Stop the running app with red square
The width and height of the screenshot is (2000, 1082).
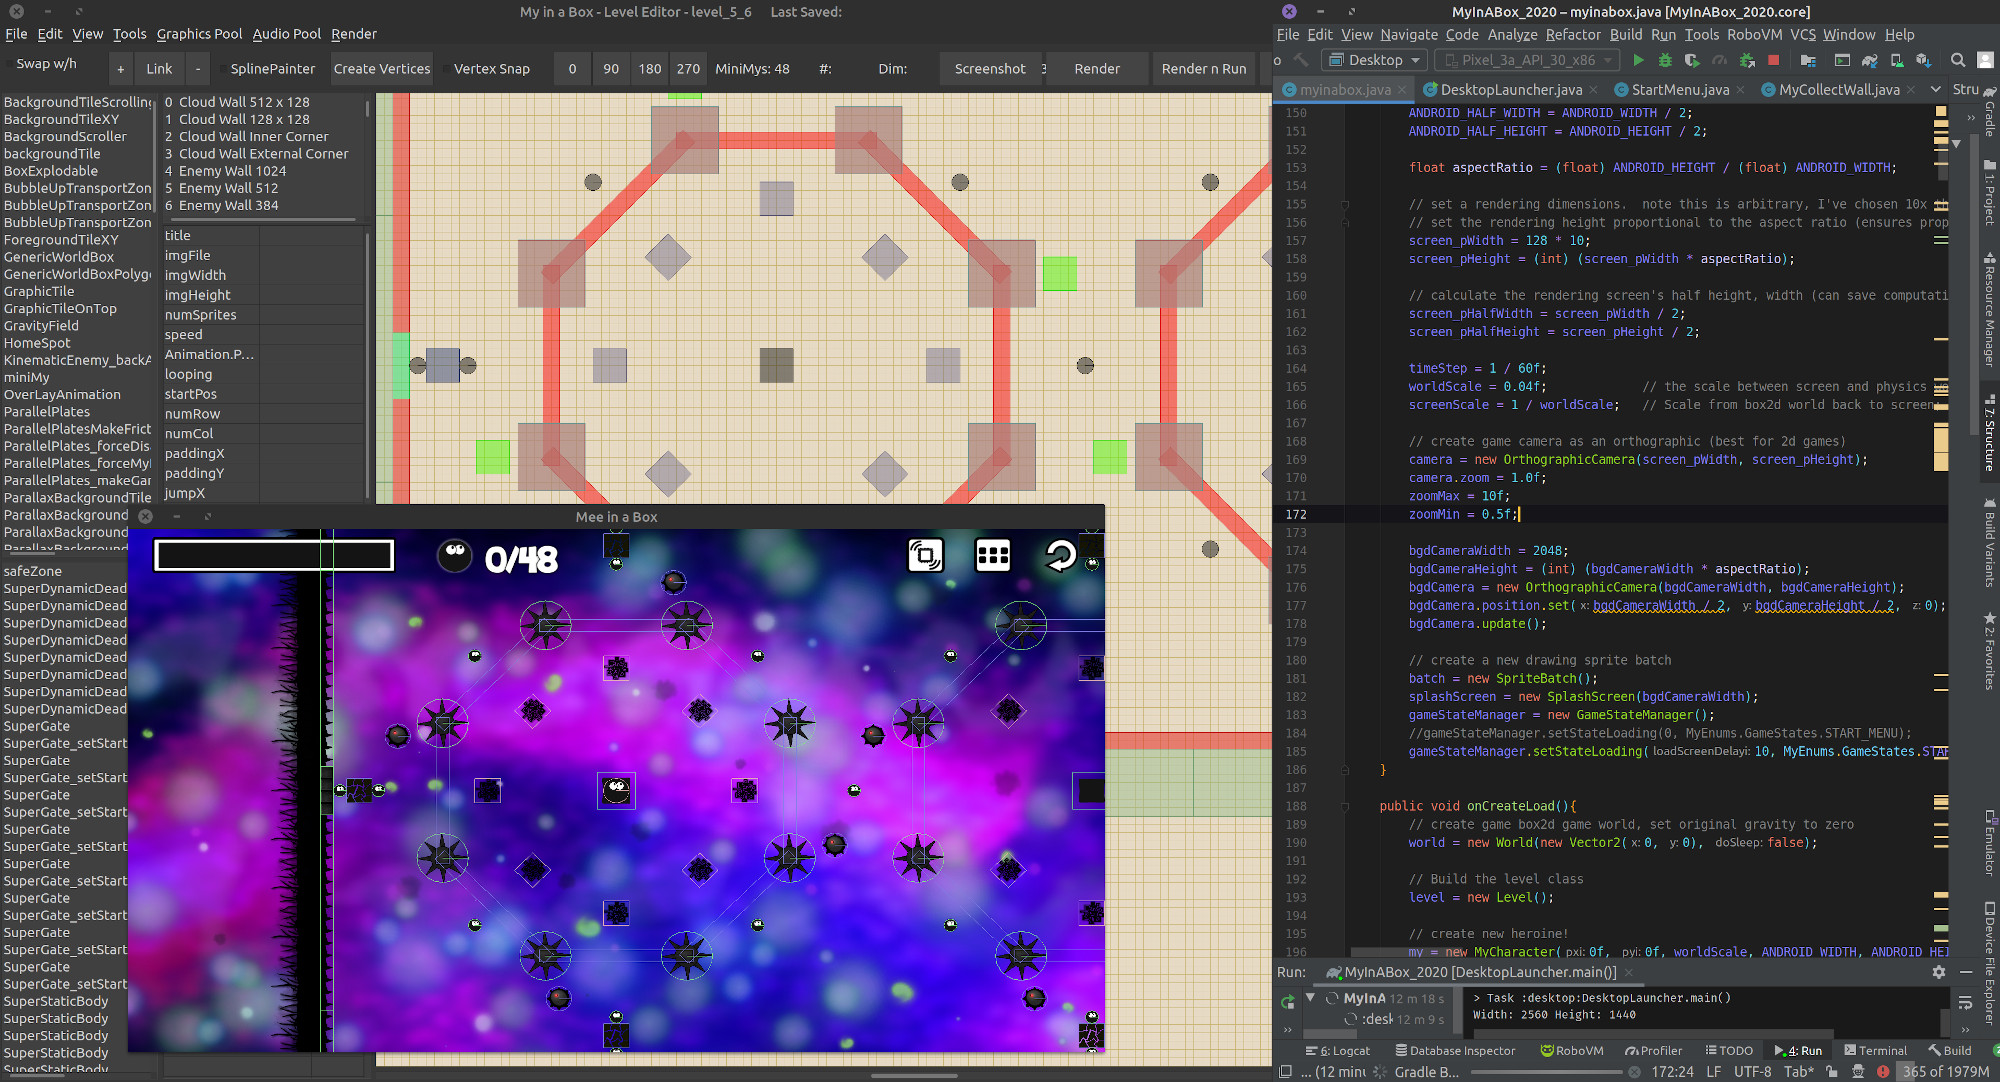point(1773,60)
